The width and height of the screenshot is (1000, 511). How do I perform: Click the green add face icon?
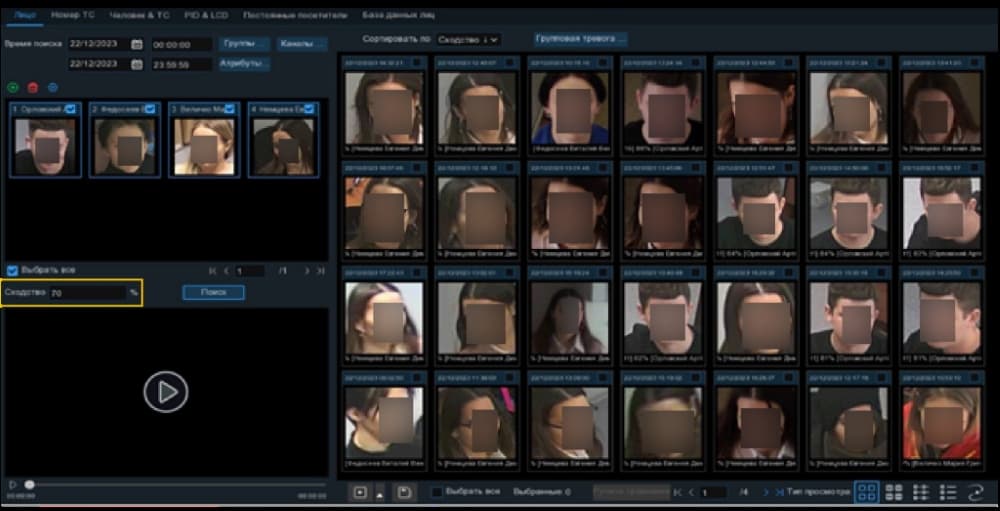click(x=13, y=87)
